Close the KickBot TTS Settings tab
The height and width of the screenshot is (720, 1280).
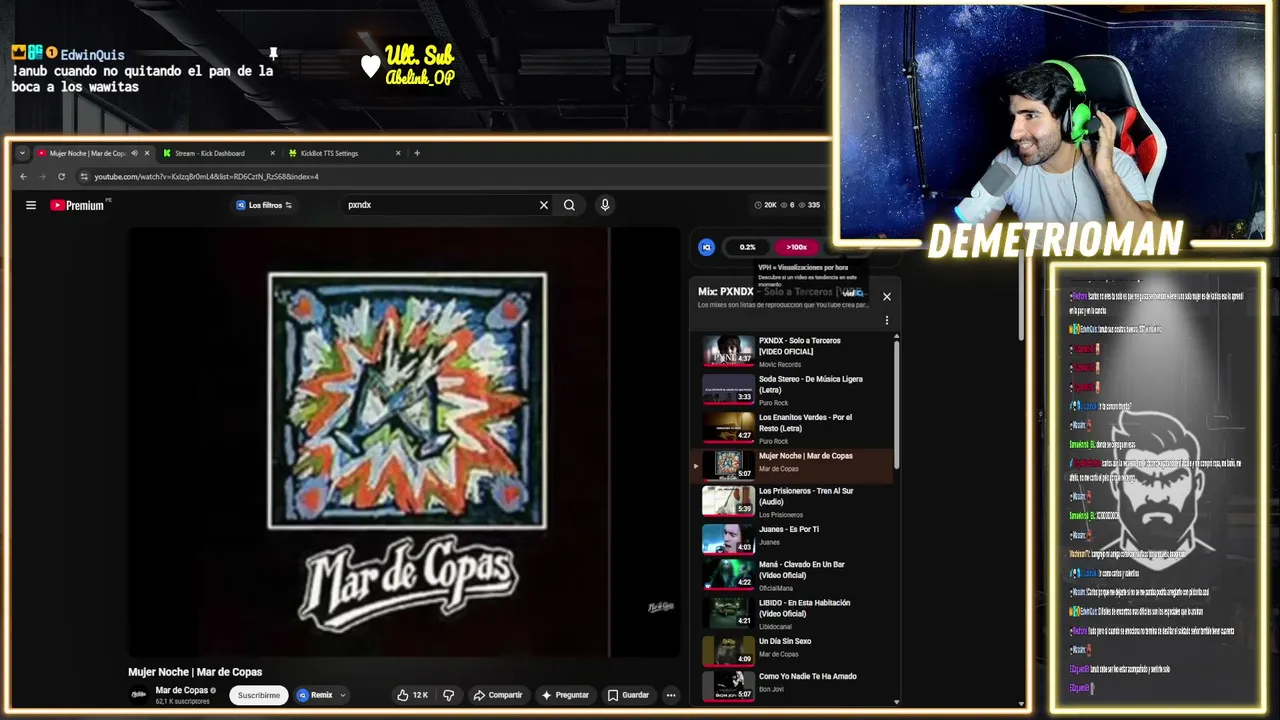click(x=398, y=153)
